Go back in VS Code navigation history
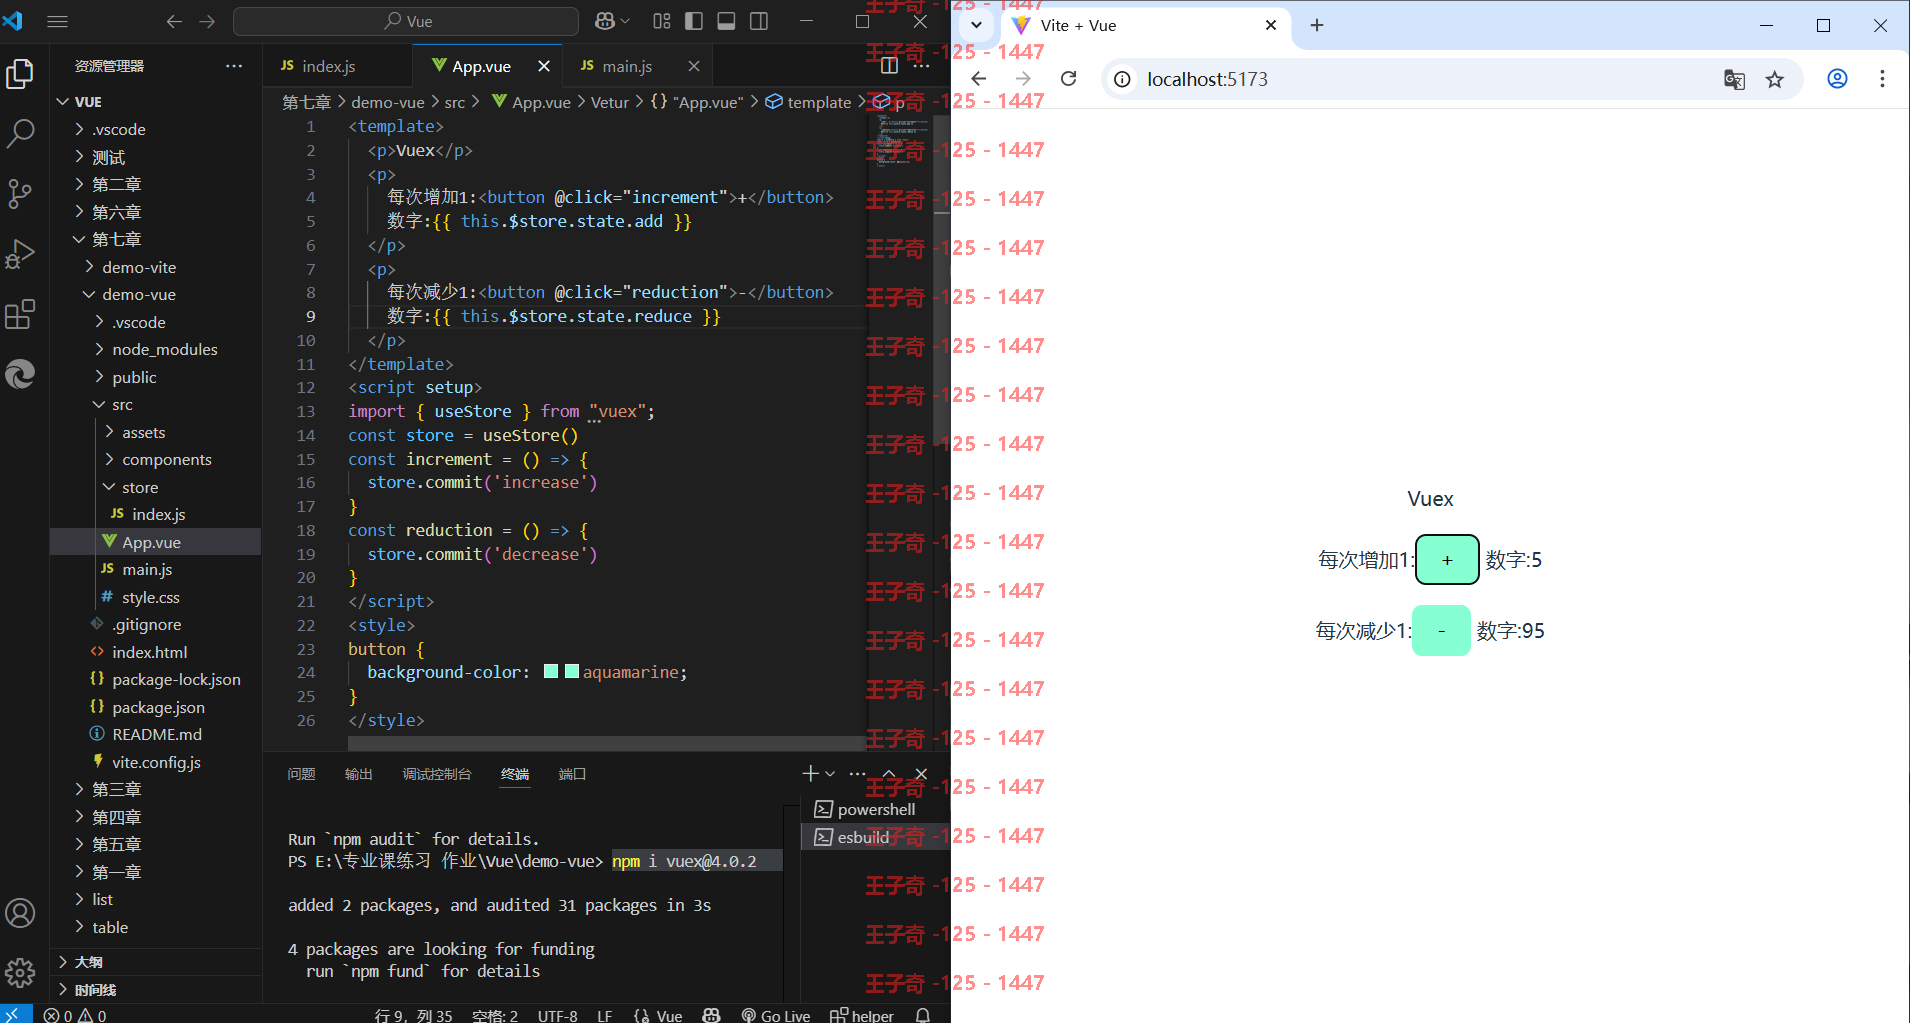Image resolution: width=1910 pixels, height=1023 pixels. click(x=174, y=21)
